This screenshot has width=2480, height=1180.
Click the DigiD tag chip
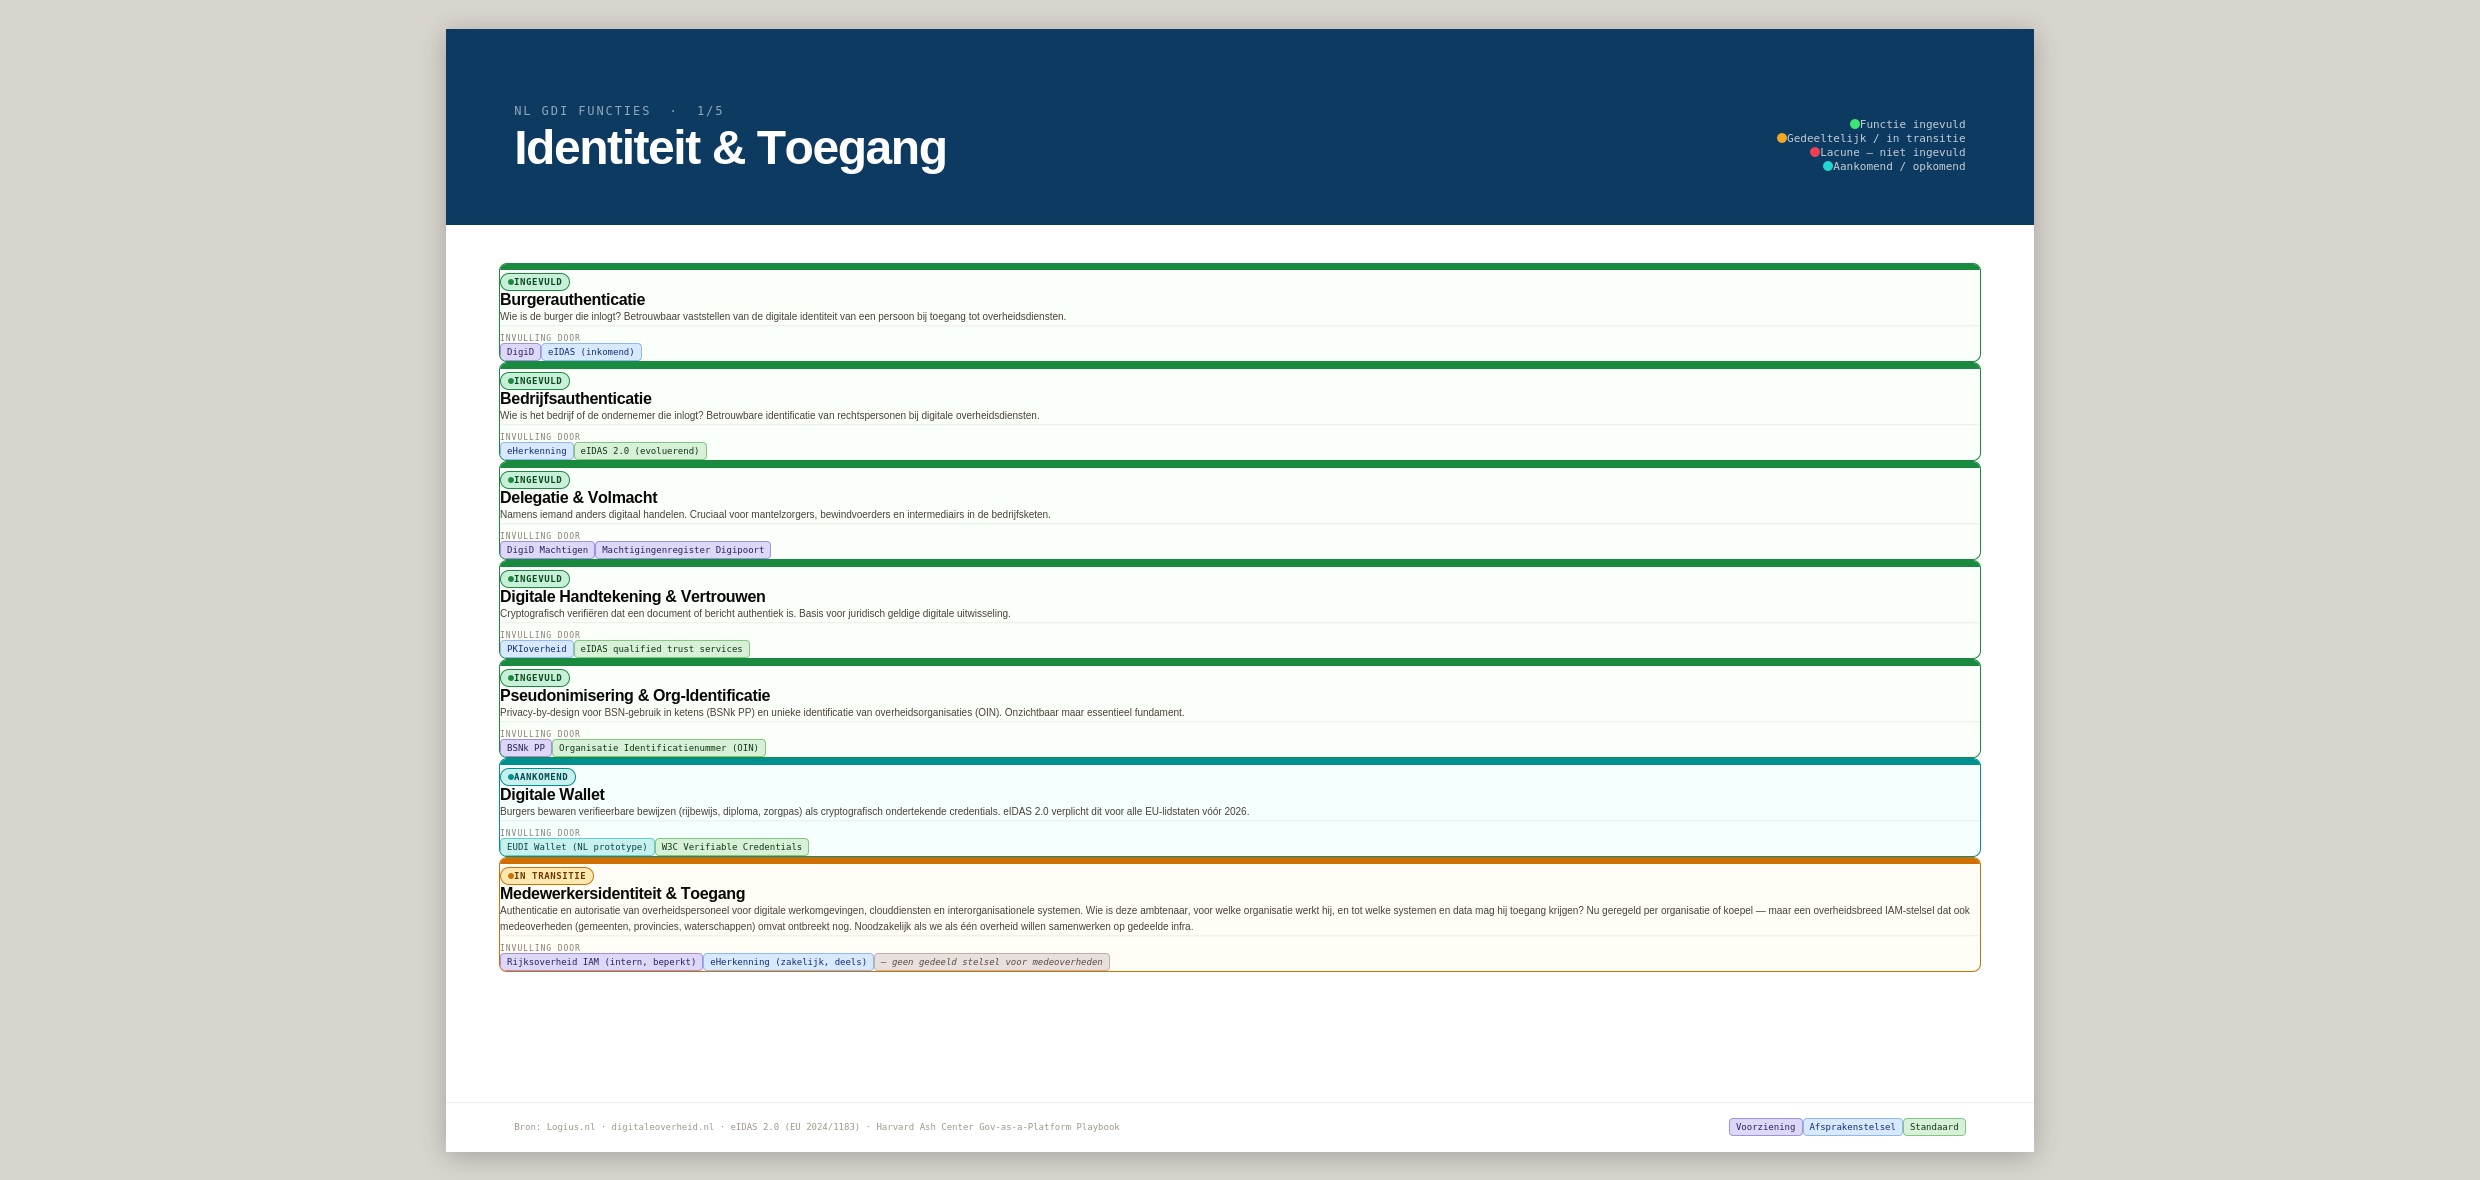pos(520,352)
